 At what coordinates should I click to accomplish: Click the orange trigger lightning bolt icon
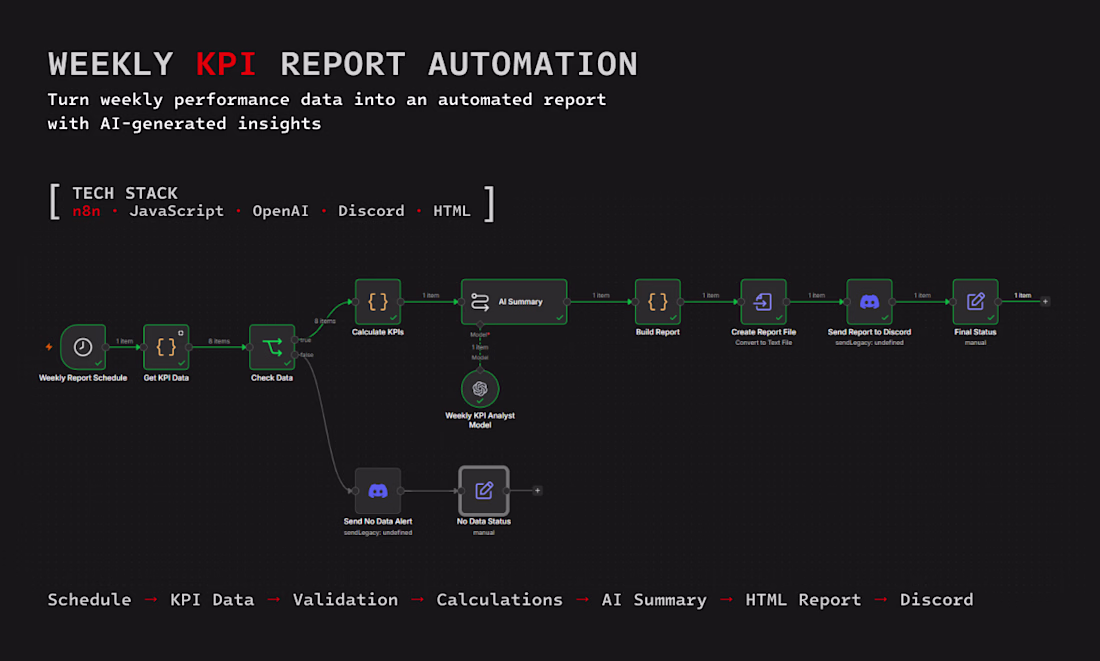[48, 347]
